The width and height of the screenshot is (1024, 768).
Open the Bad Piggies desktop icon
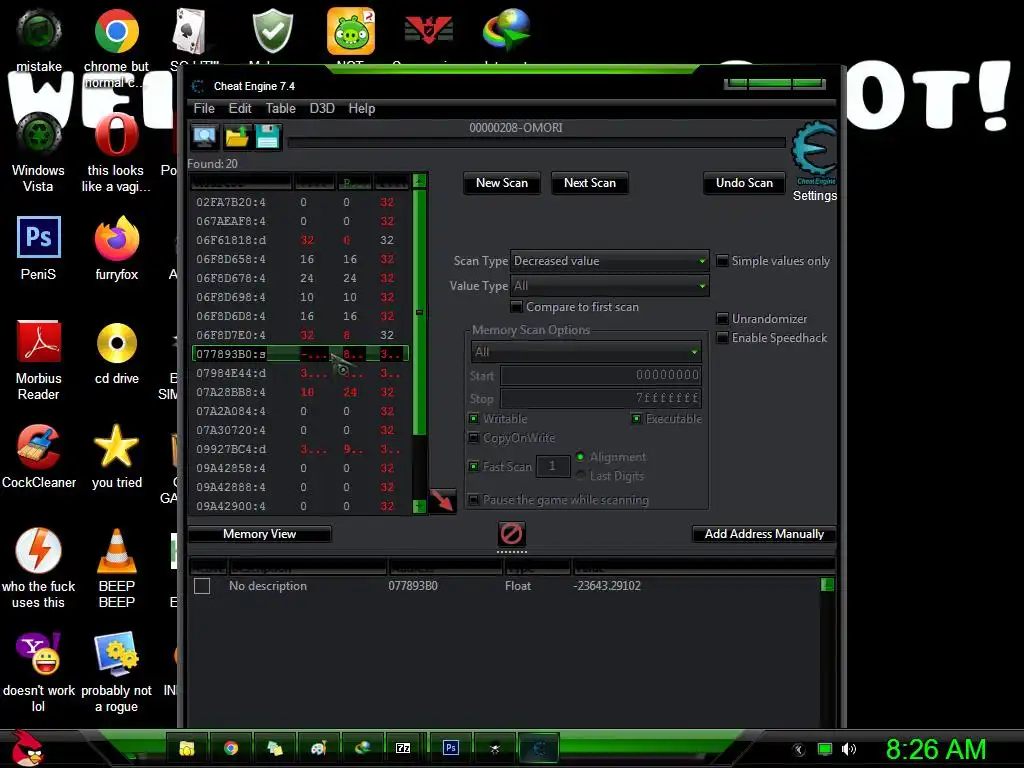pos(351,31)
